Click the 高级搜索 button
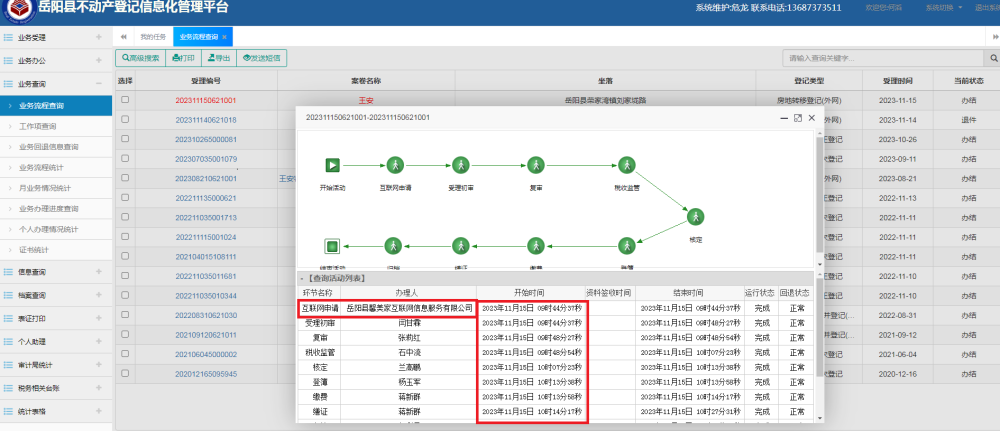The image size is (1000, 431). point(139,59)
